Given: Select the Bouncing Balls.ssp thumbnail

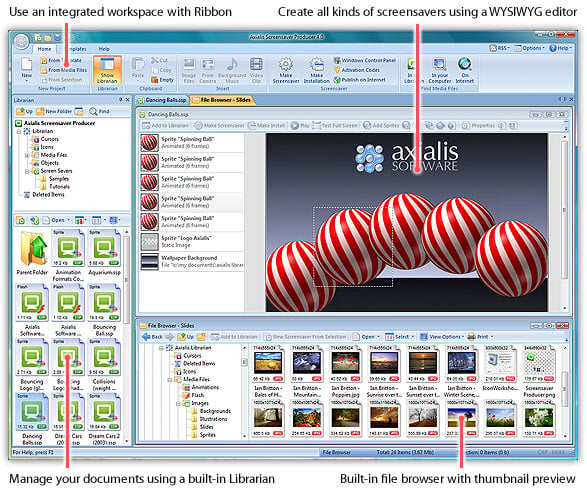Looking at the screenshot, I should [x=104, y=310].
